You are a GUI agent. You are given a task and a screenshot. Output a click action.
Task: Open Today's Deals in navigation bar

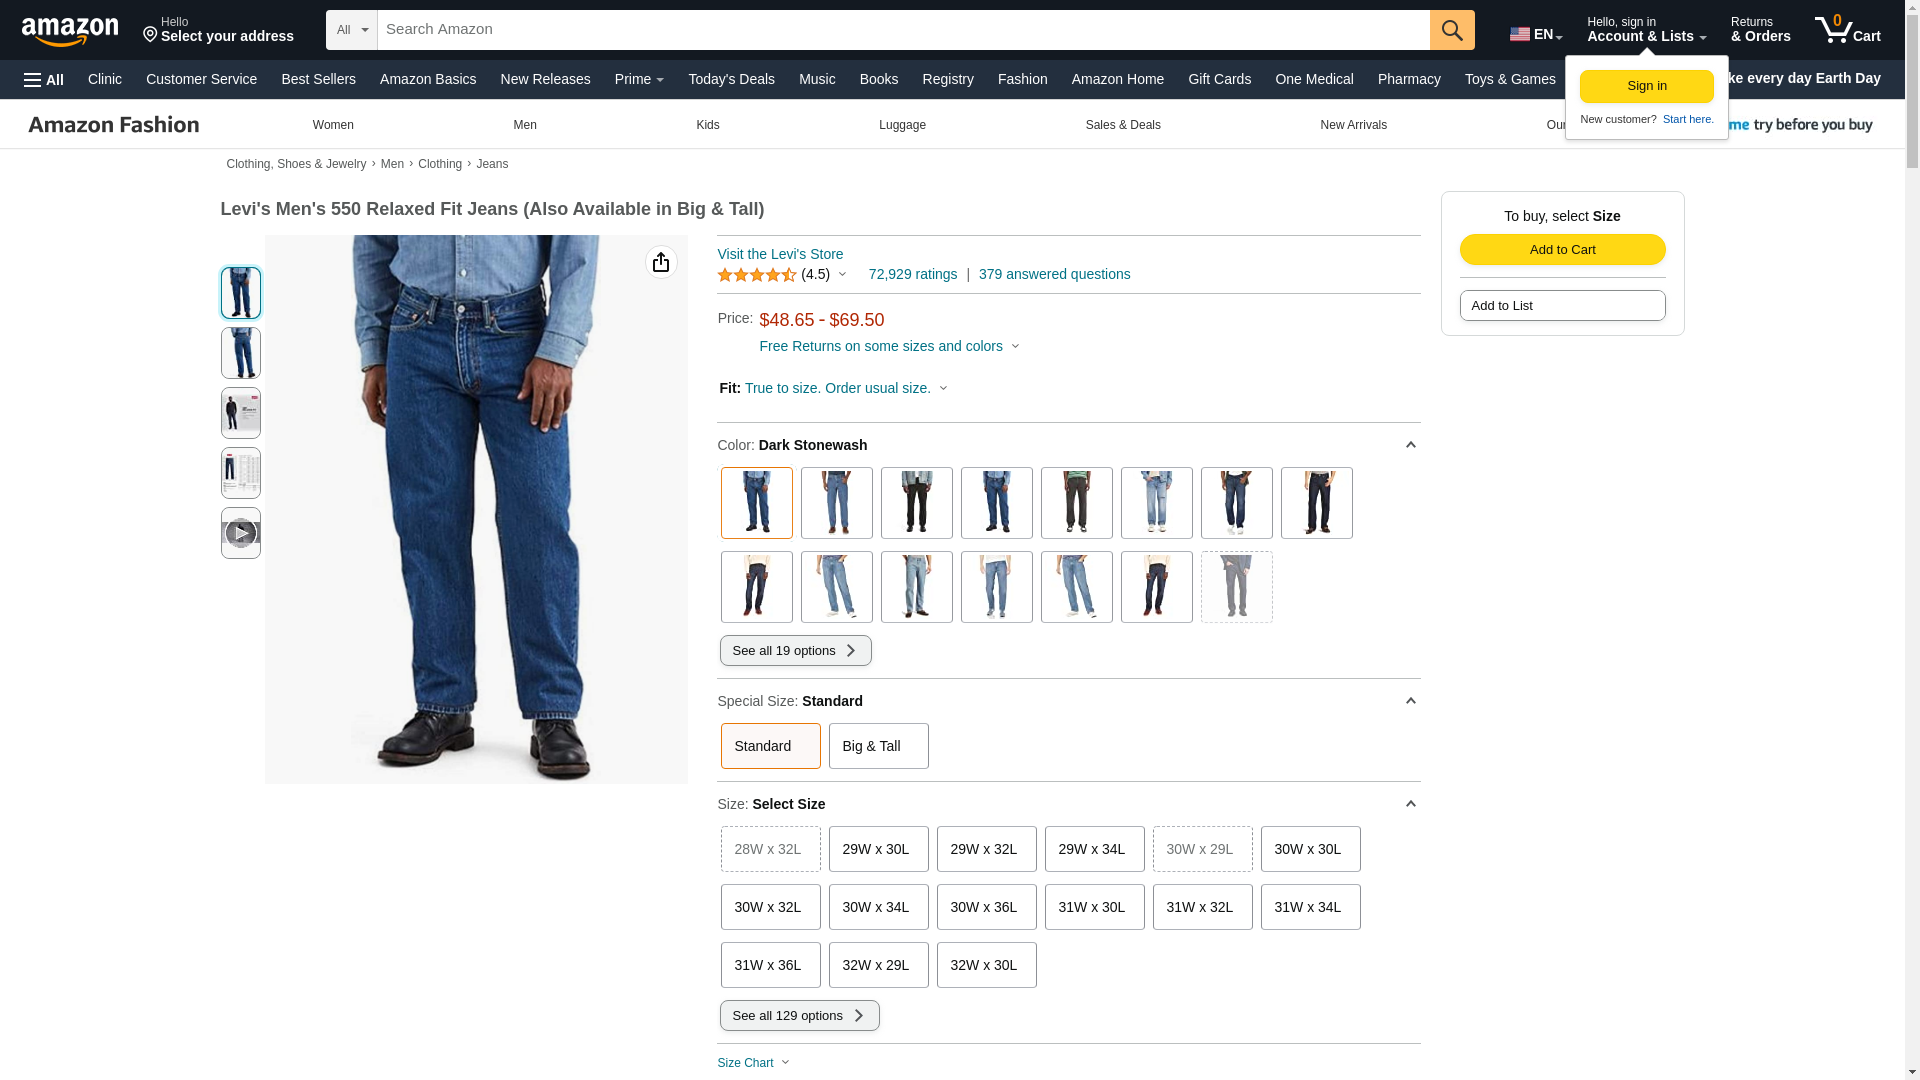(x=731, y=79)
